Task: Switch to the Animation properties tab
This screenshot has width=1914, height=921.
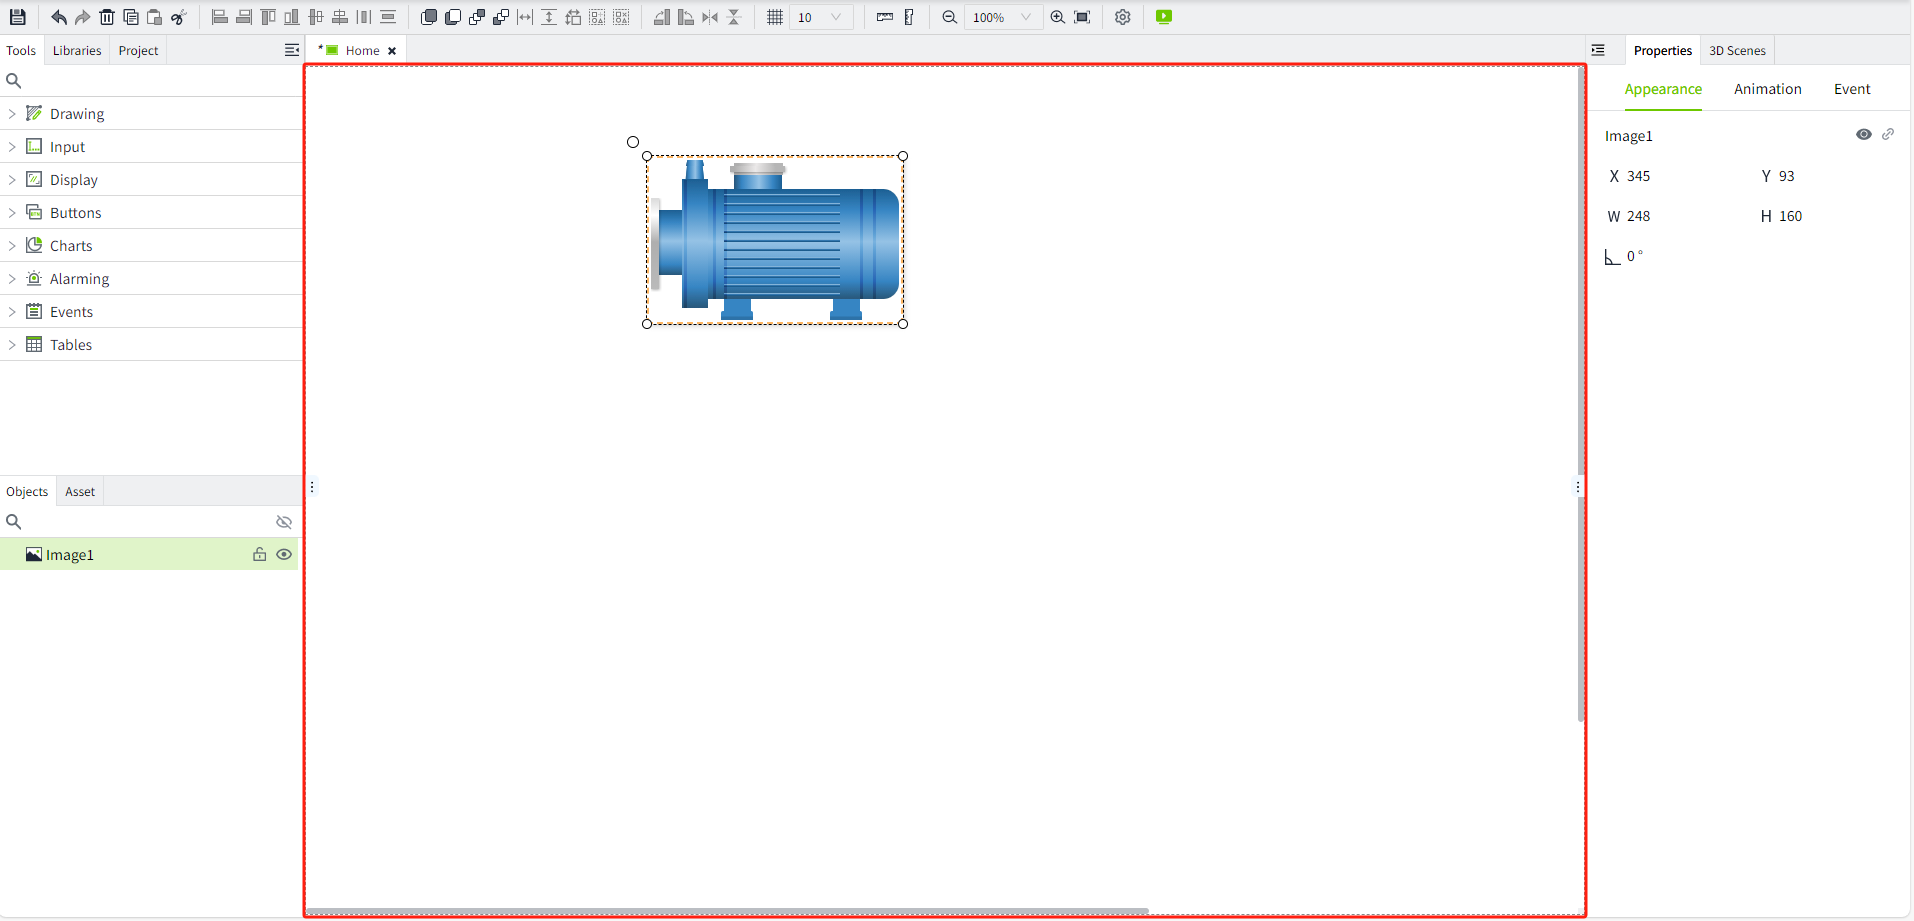Action: click(1767, 89)
